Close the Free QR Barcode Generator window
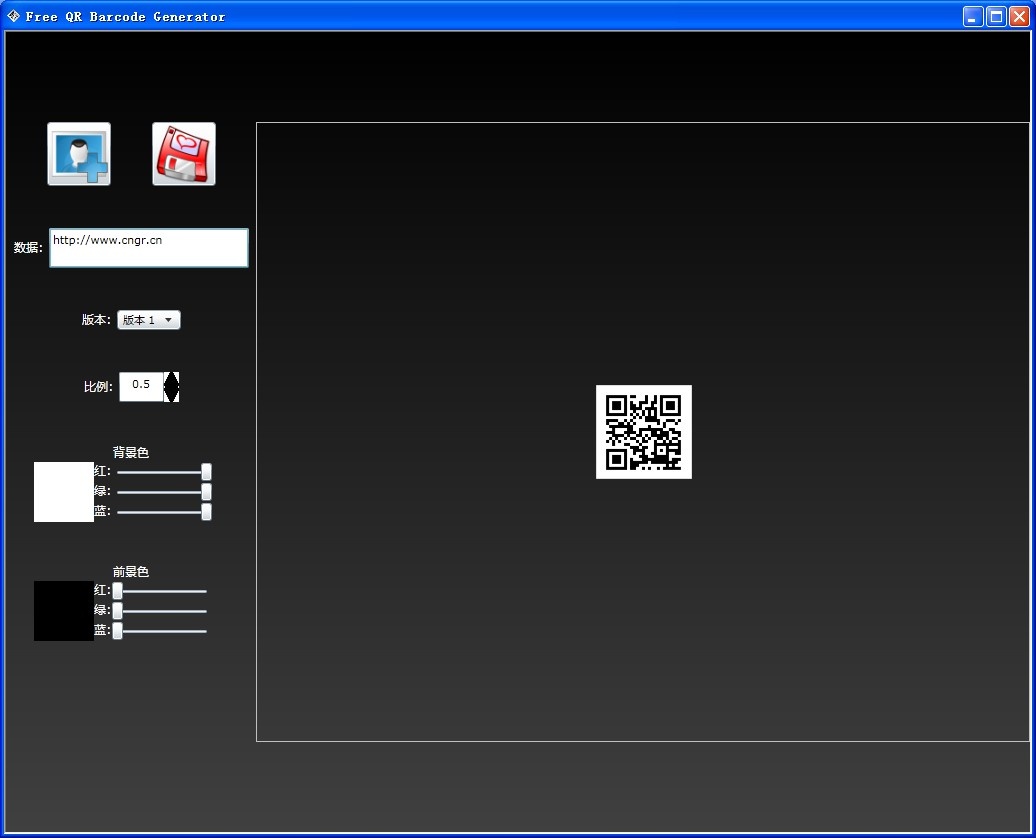 click(x=1019, y=17)
